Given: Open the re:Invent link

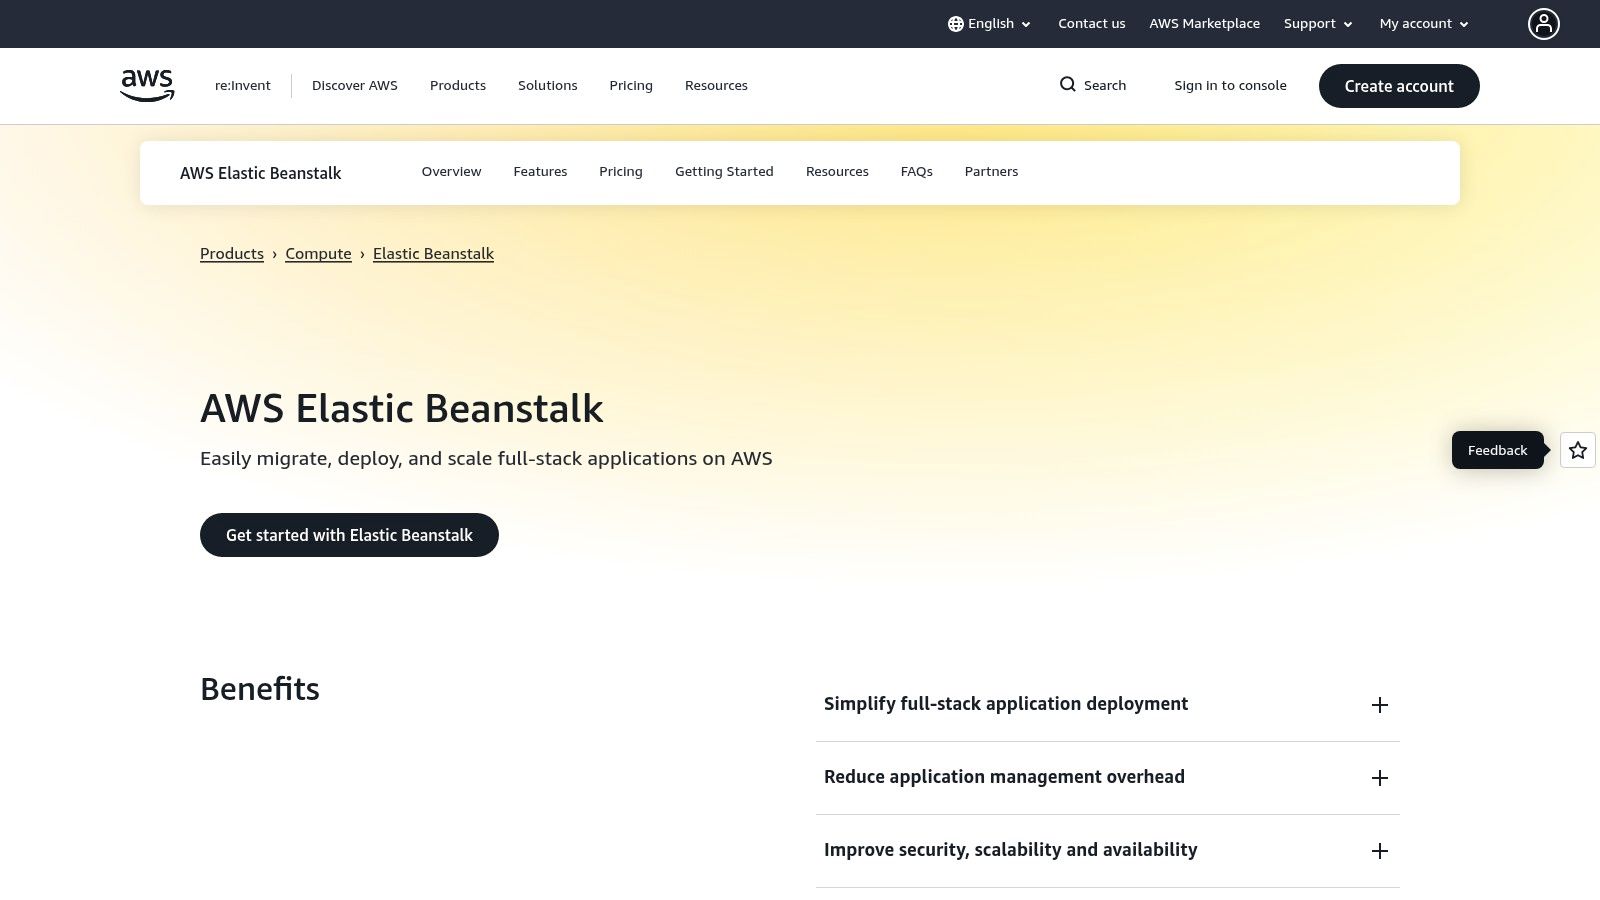Looking at the screenshot, I should click(x=242, y=86).
